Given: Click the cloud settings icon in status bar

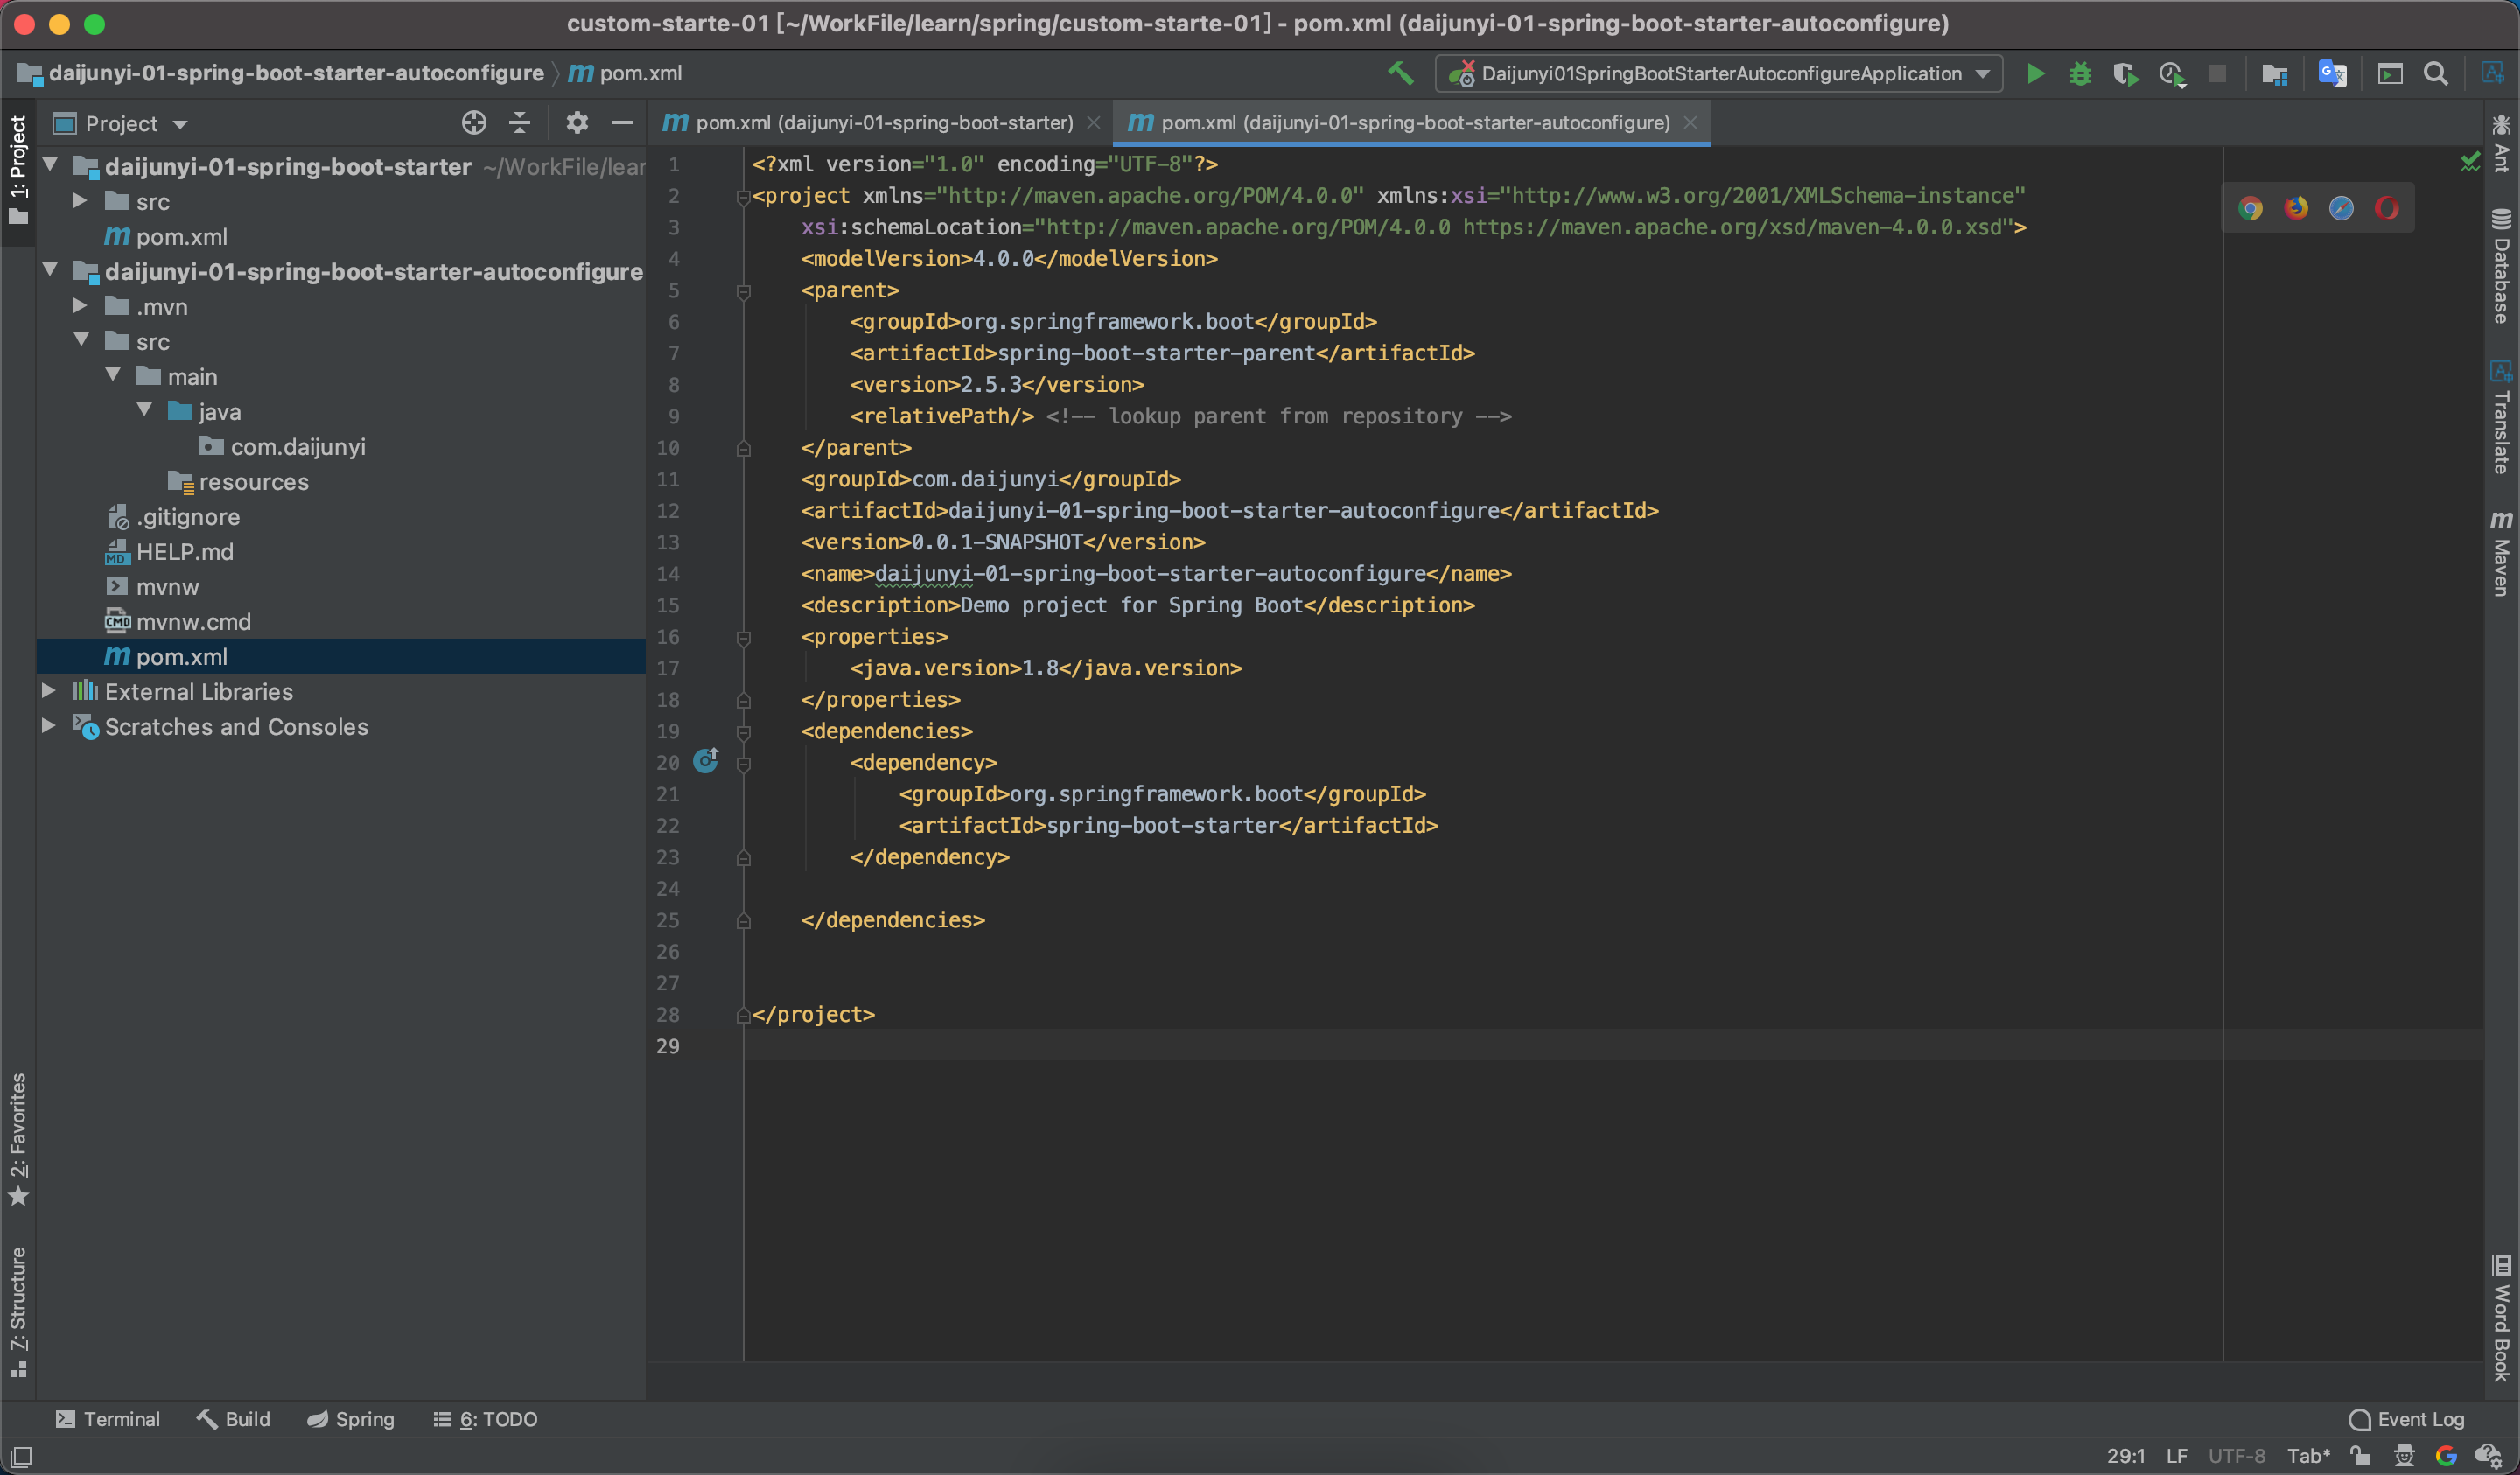Looking at the screenshot, I should click(2488, 1456).
